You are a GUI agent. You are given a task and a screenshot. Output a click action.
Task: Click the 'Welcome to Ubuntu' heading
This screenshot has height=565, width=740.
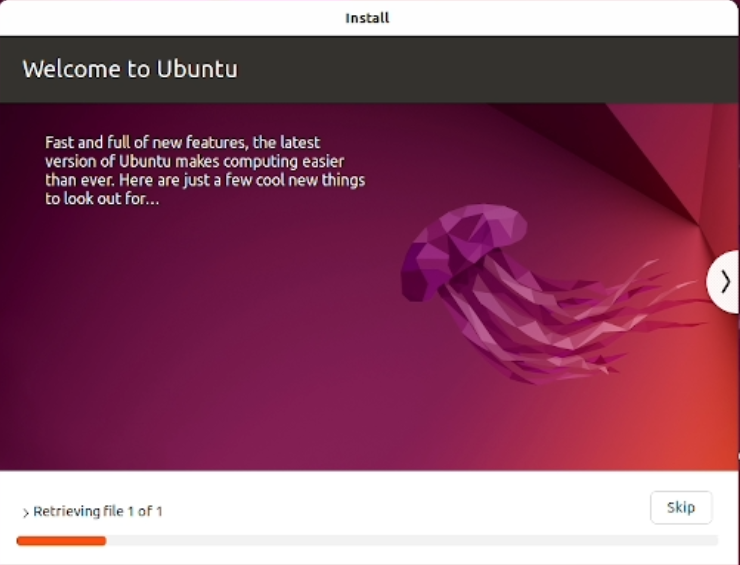(130, 69)
